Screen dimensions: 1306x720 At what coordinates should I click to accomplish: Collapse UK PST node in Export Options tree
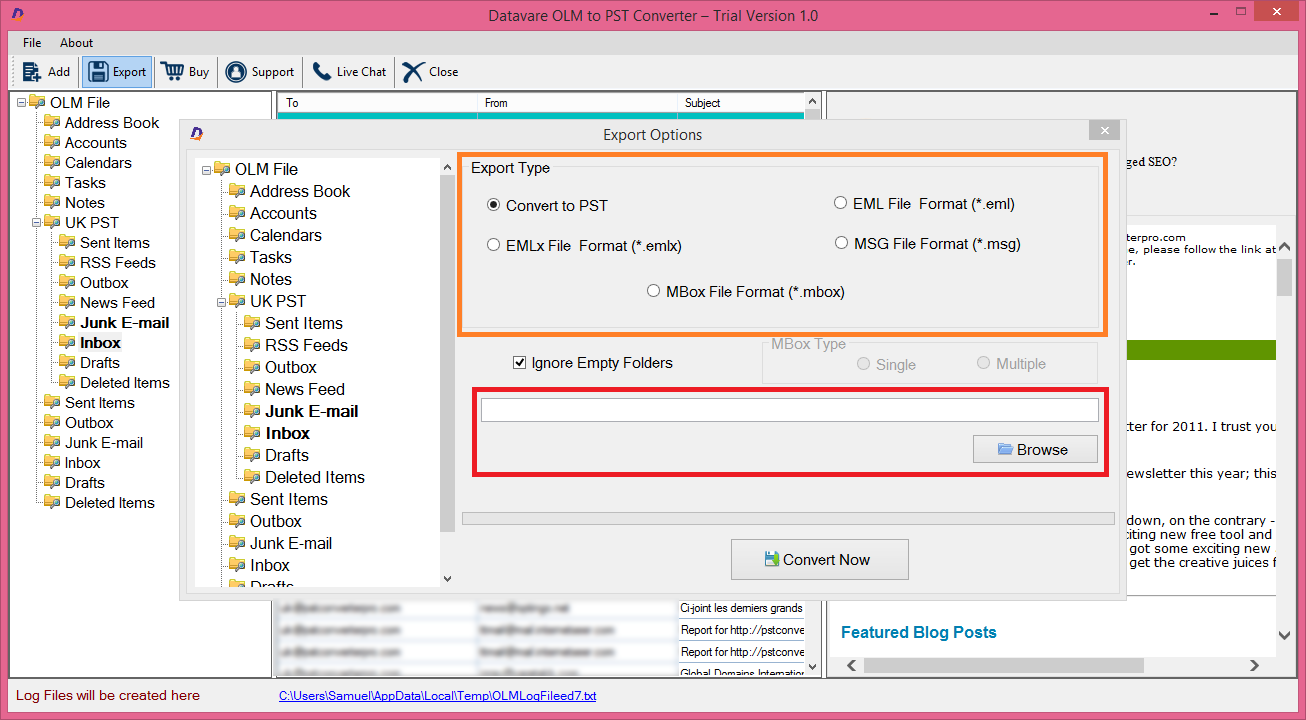coord(222,301)
